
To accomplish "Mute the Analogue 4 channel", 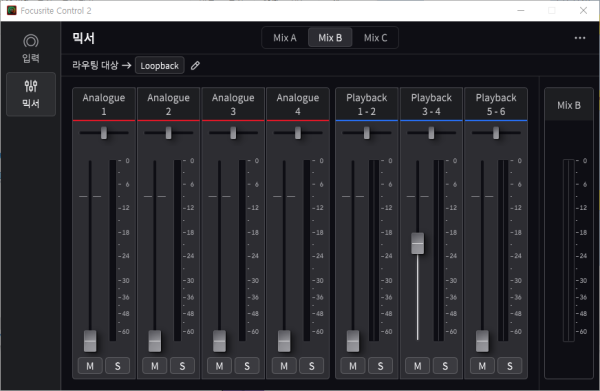I will pyautogui.click(x=284, y=366).
